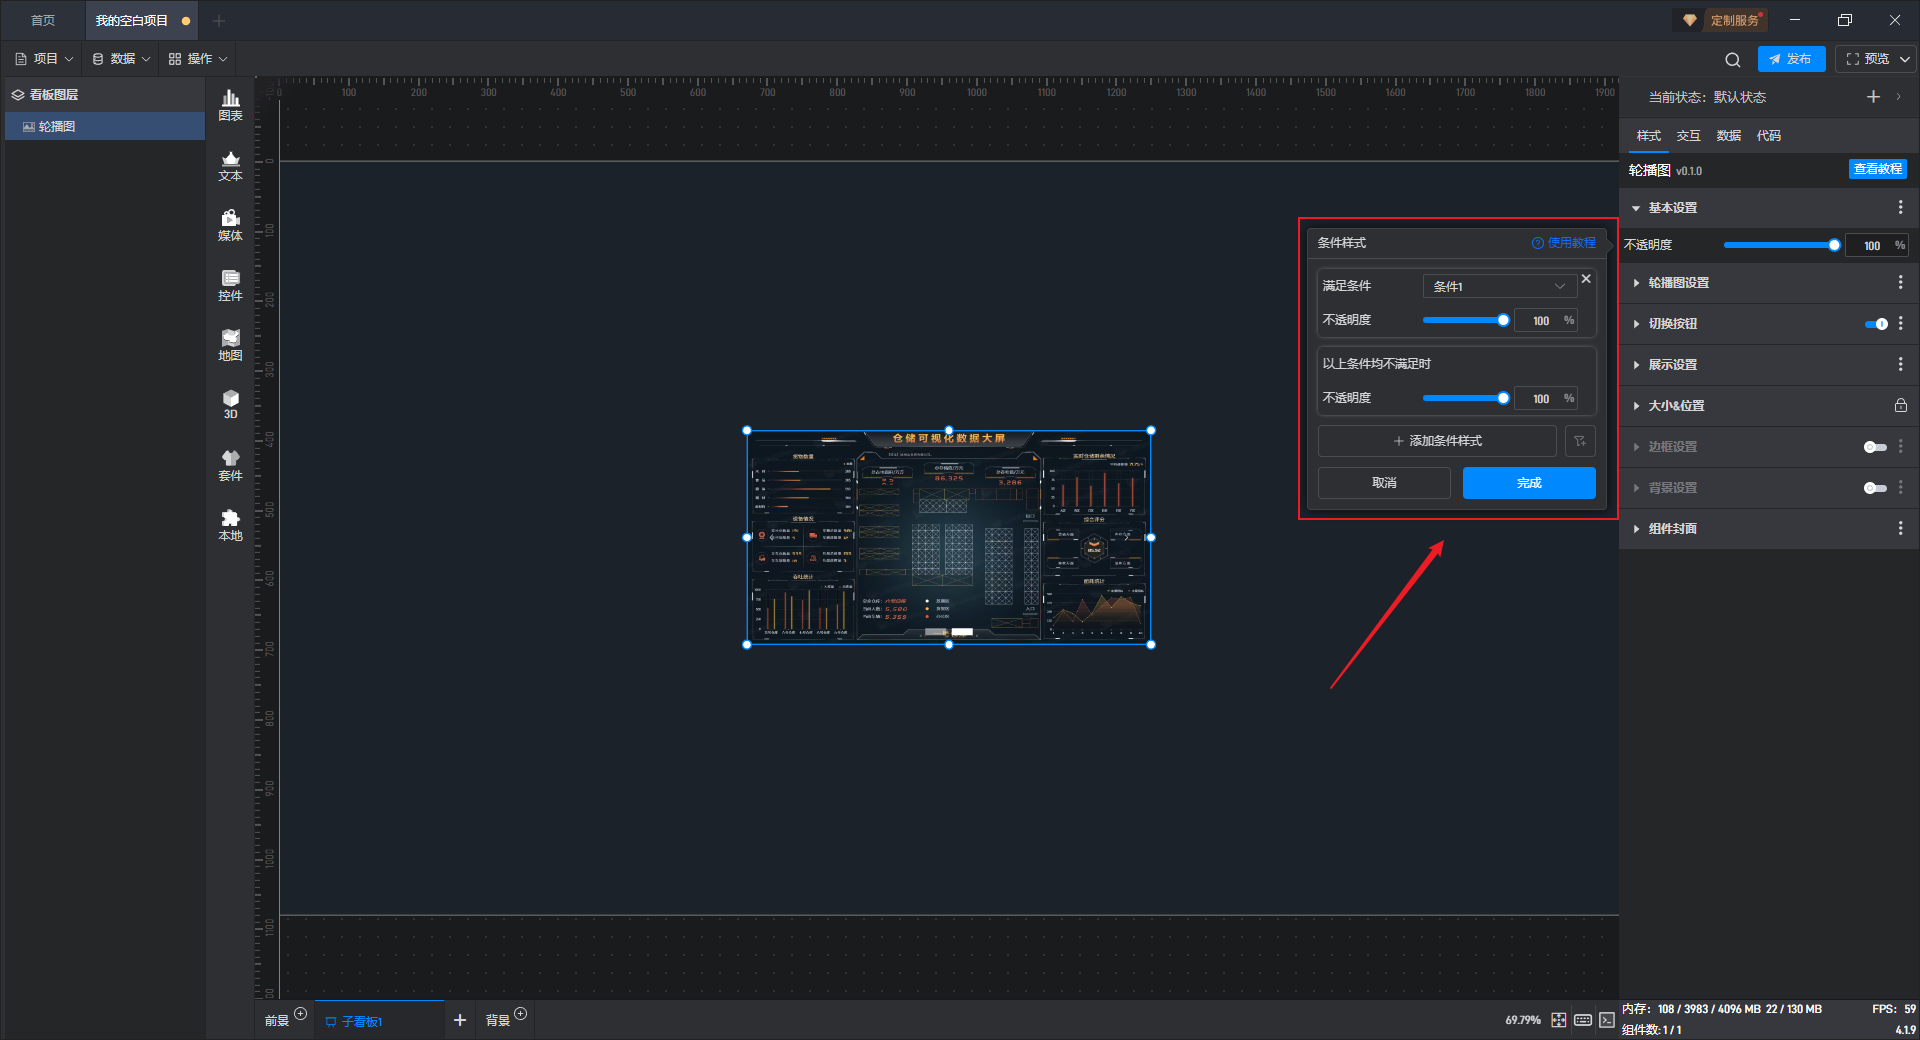Open the 3D components panel
Screen dimensions: 1920x1040
pyautogui.click(x=230, y=404)
